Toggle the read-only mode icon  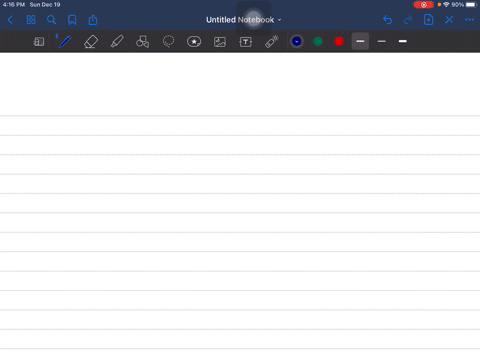pos(39,42)
